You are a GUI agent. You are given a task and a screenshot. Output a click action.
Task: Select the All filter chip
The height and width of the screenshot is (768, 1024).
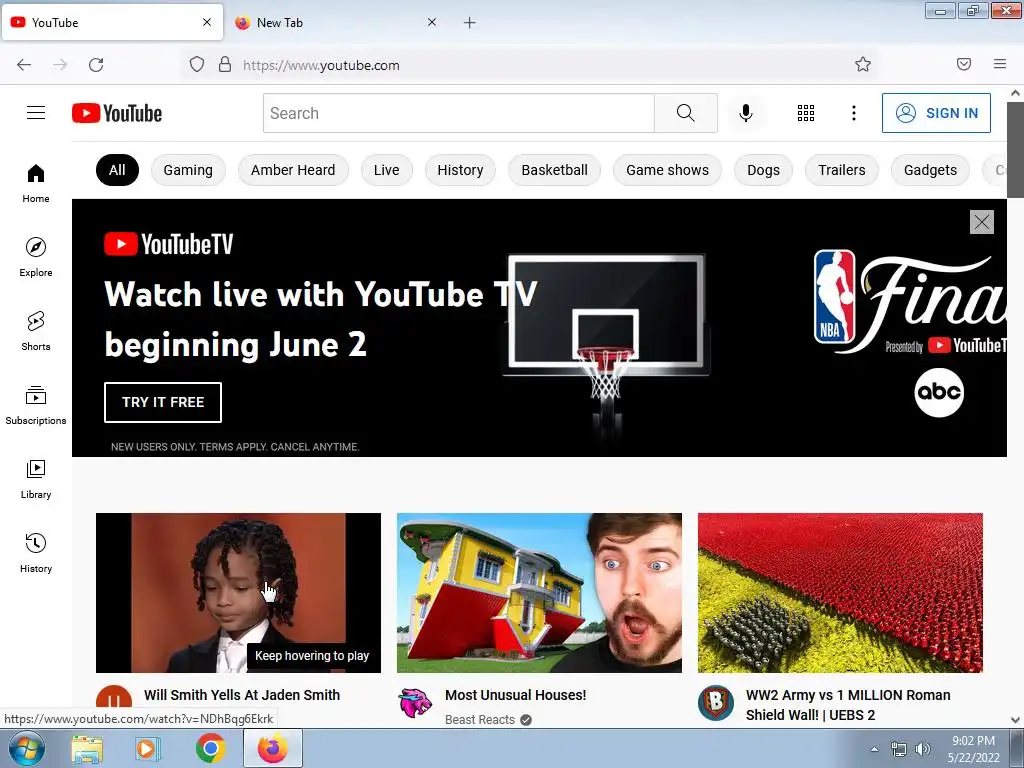click(x=117, y=170)
